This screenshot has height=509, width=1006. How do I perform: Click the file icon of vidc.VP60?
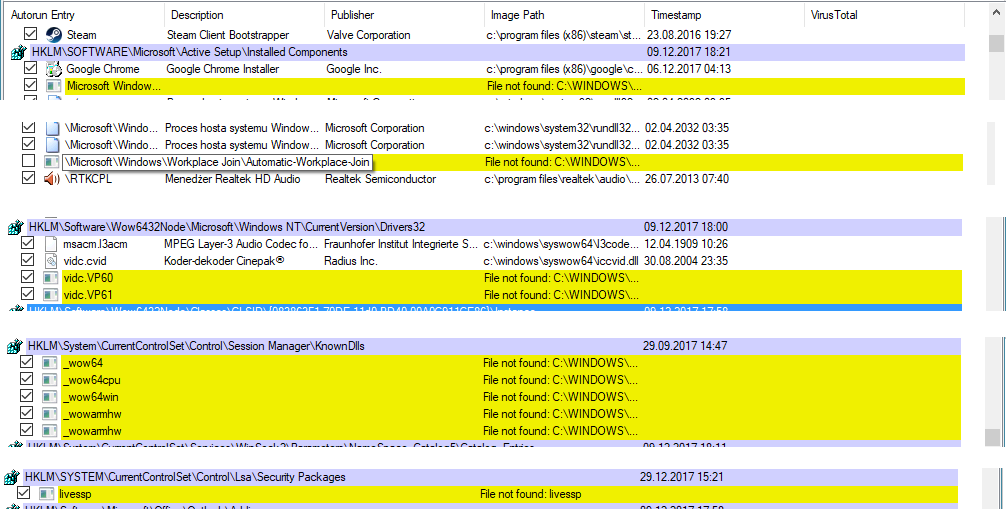(x=50, y=278)
